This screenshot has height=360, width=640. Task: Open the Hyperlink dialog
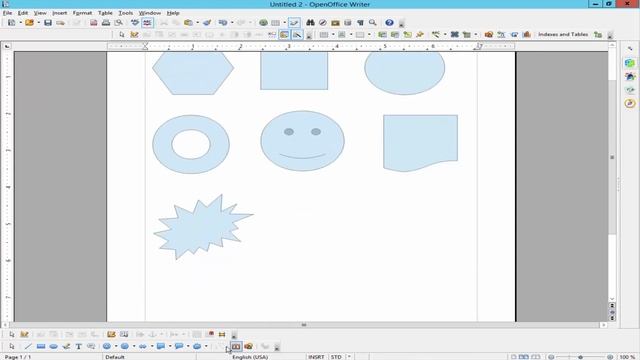point(263,23)
